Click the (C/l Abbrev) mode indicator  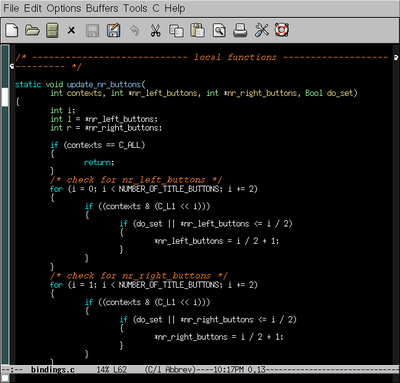click(x=170, y=369)
